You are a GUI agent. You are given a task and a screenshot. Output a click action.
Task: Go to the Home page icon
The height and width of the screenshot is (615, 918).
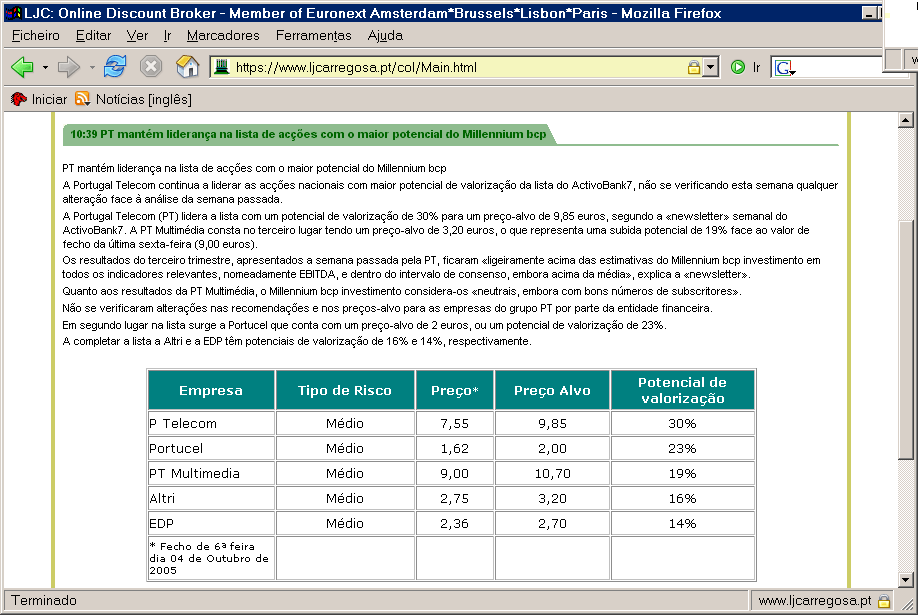187,67
